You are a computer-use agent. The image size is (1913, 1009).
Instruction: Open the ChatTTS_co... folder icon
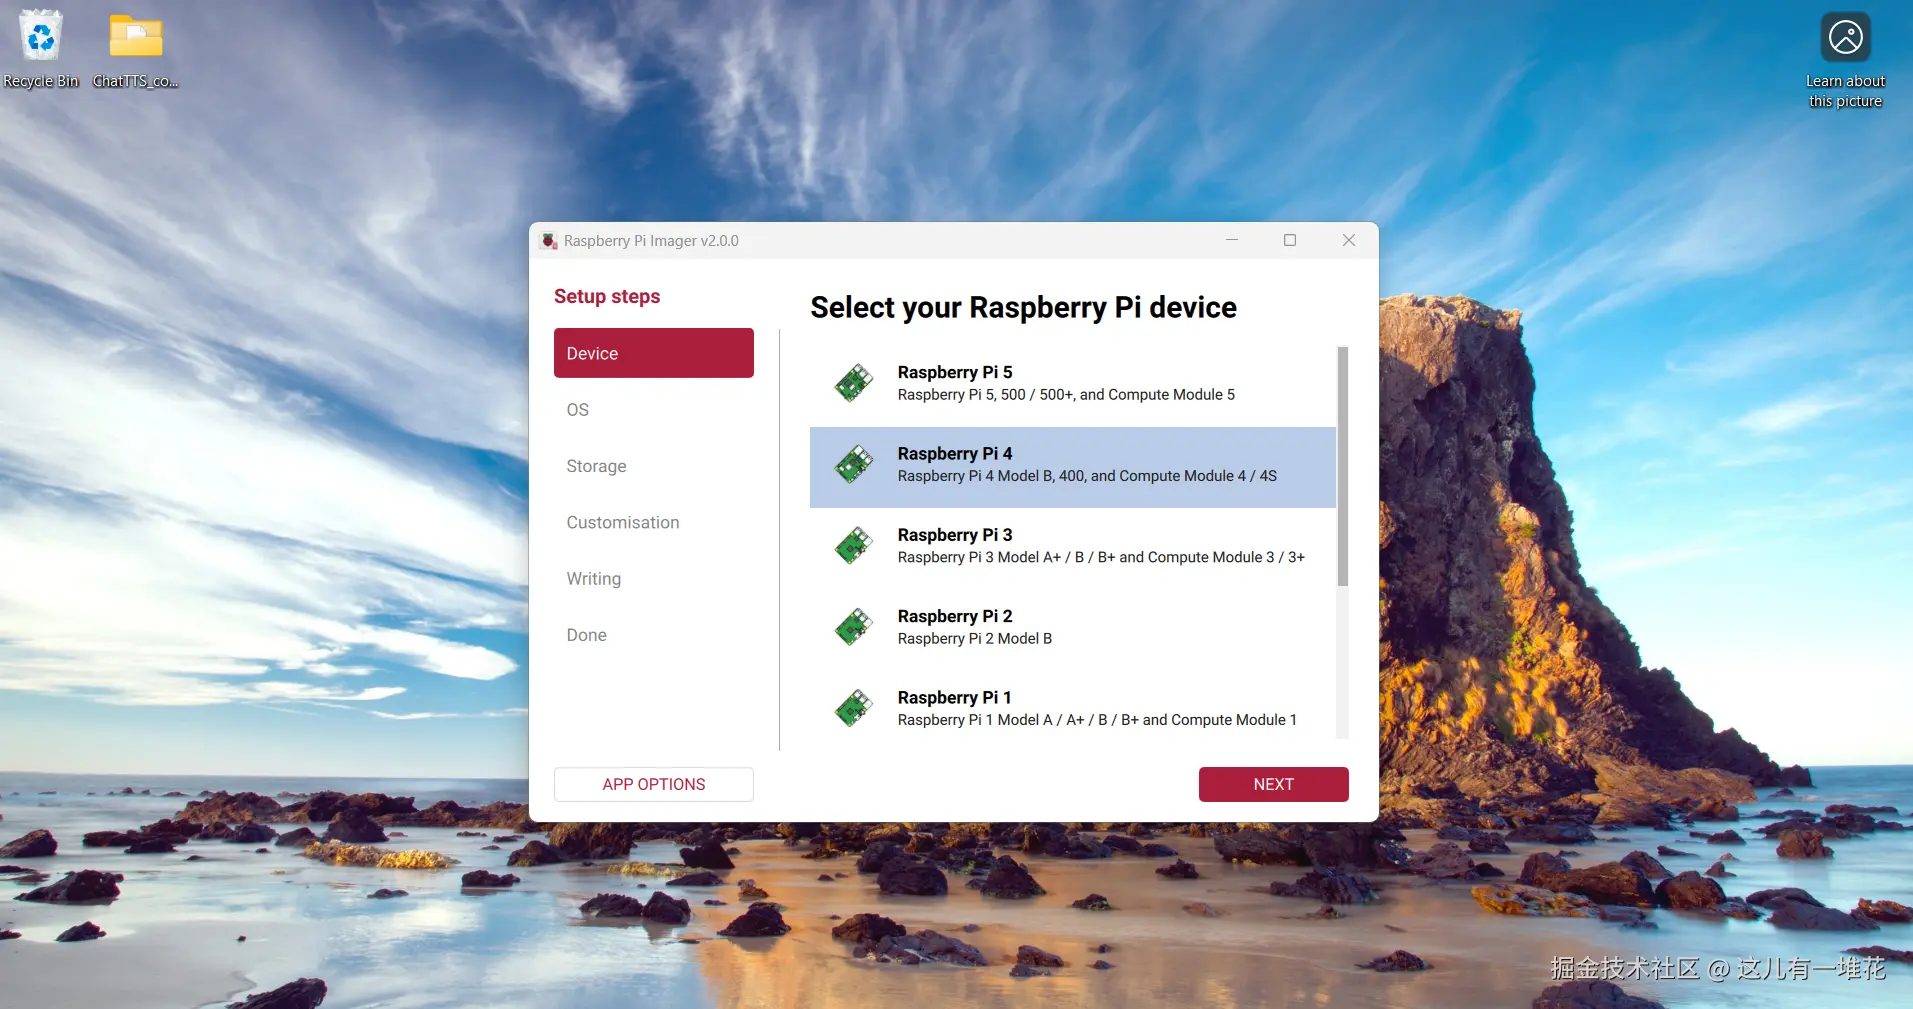coord(135,49)
